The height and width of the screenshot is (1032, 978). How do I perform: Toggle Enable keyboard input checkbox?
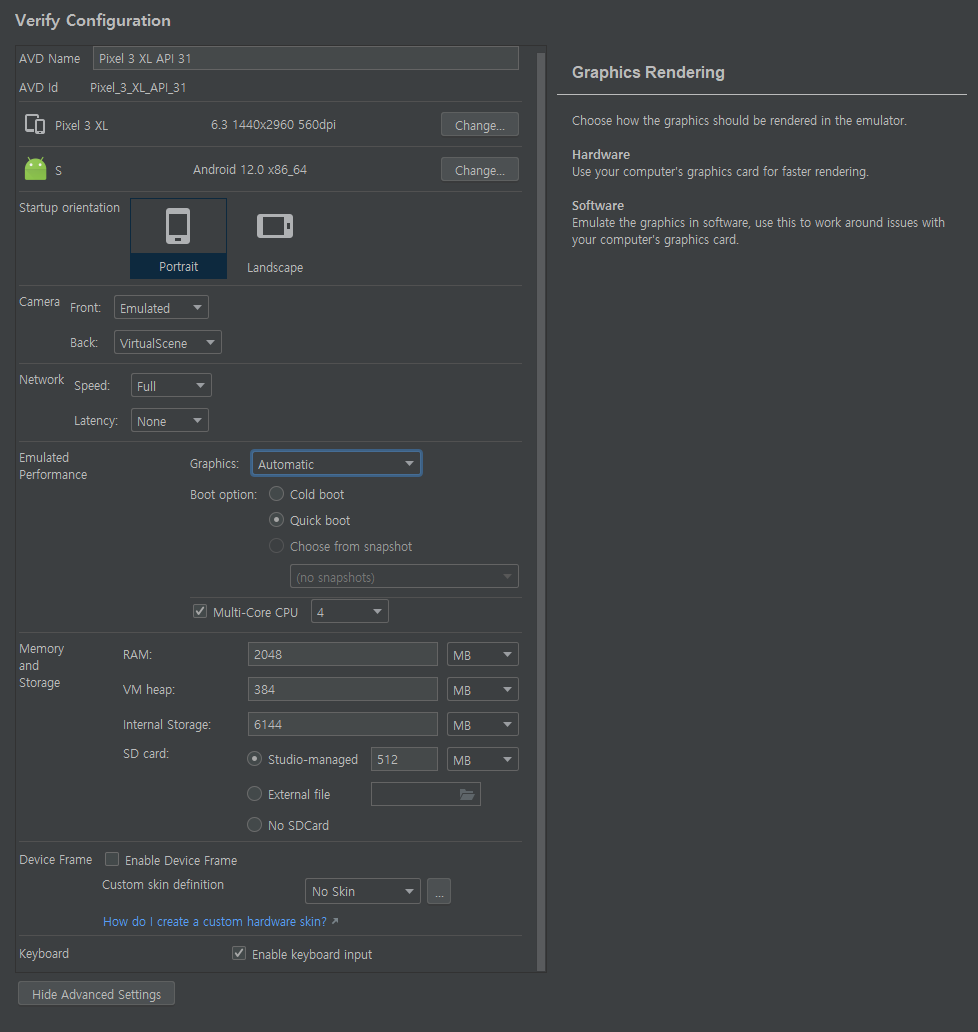239,954
